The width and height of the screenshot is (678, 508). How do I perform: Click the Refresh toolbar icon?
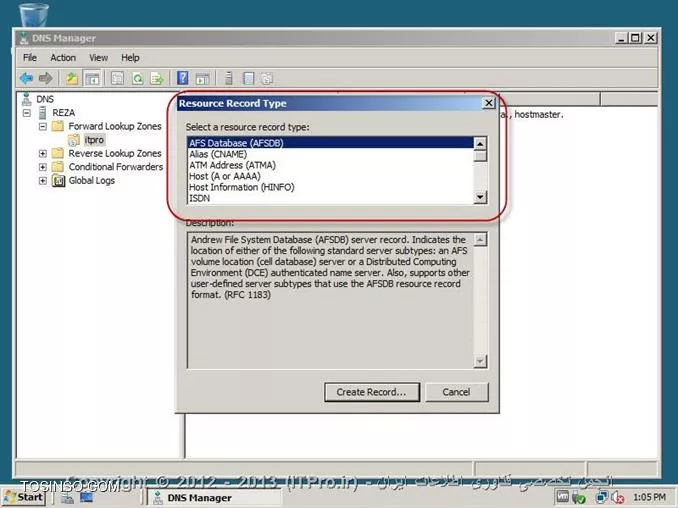138,78
